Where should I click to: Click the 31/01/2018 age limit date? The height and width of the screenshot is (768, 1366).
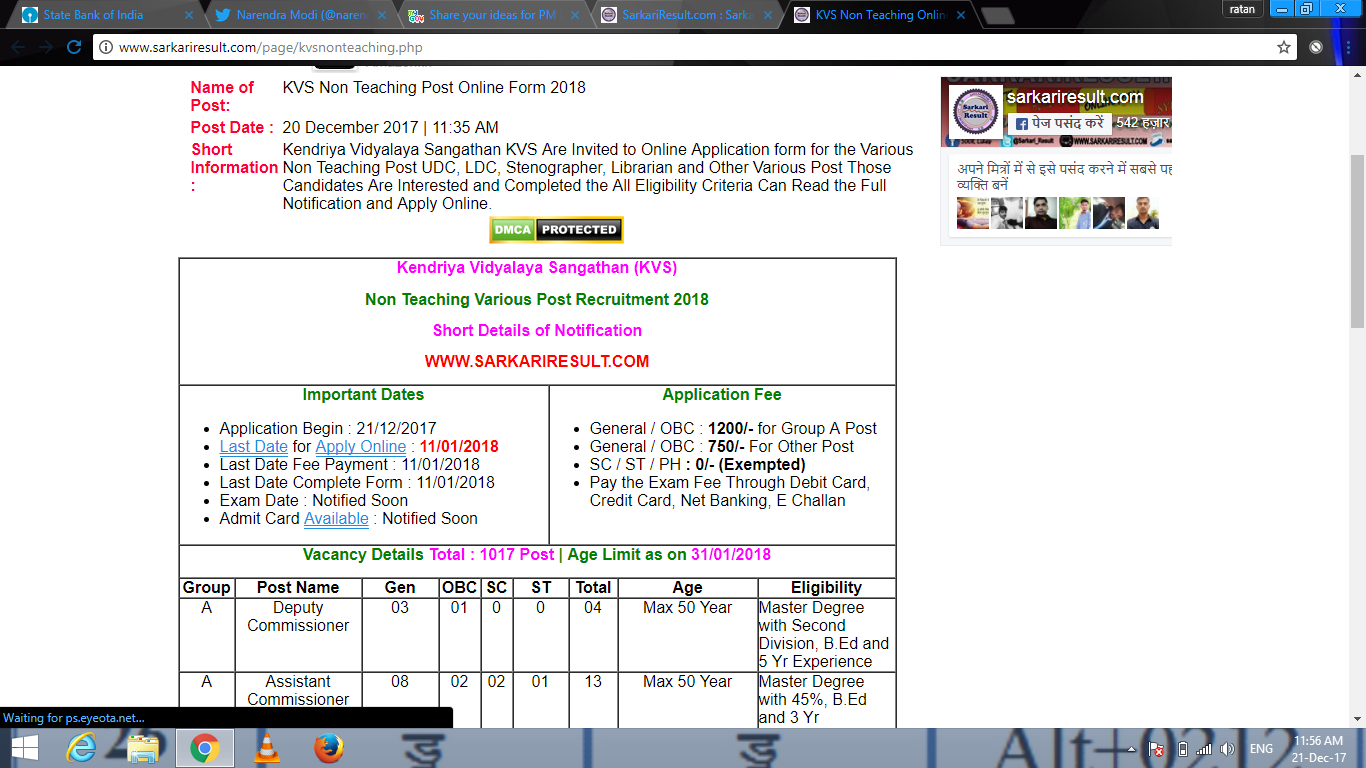(731, 554)
